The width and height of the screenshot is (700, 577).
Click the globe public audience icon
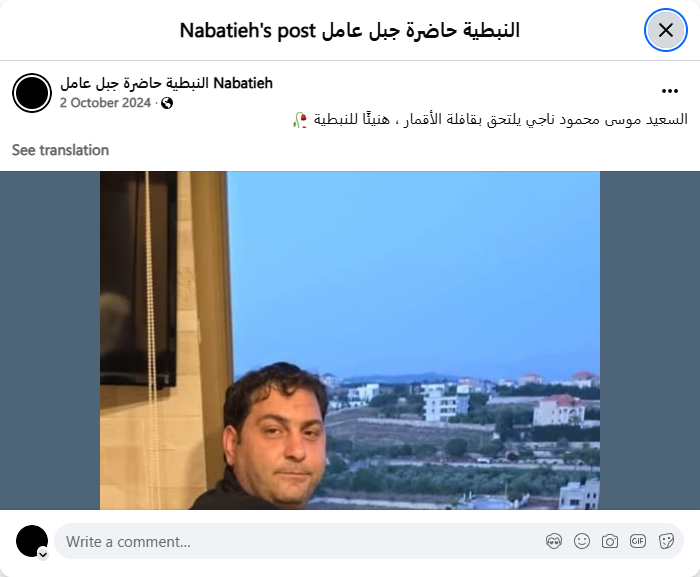167,103
